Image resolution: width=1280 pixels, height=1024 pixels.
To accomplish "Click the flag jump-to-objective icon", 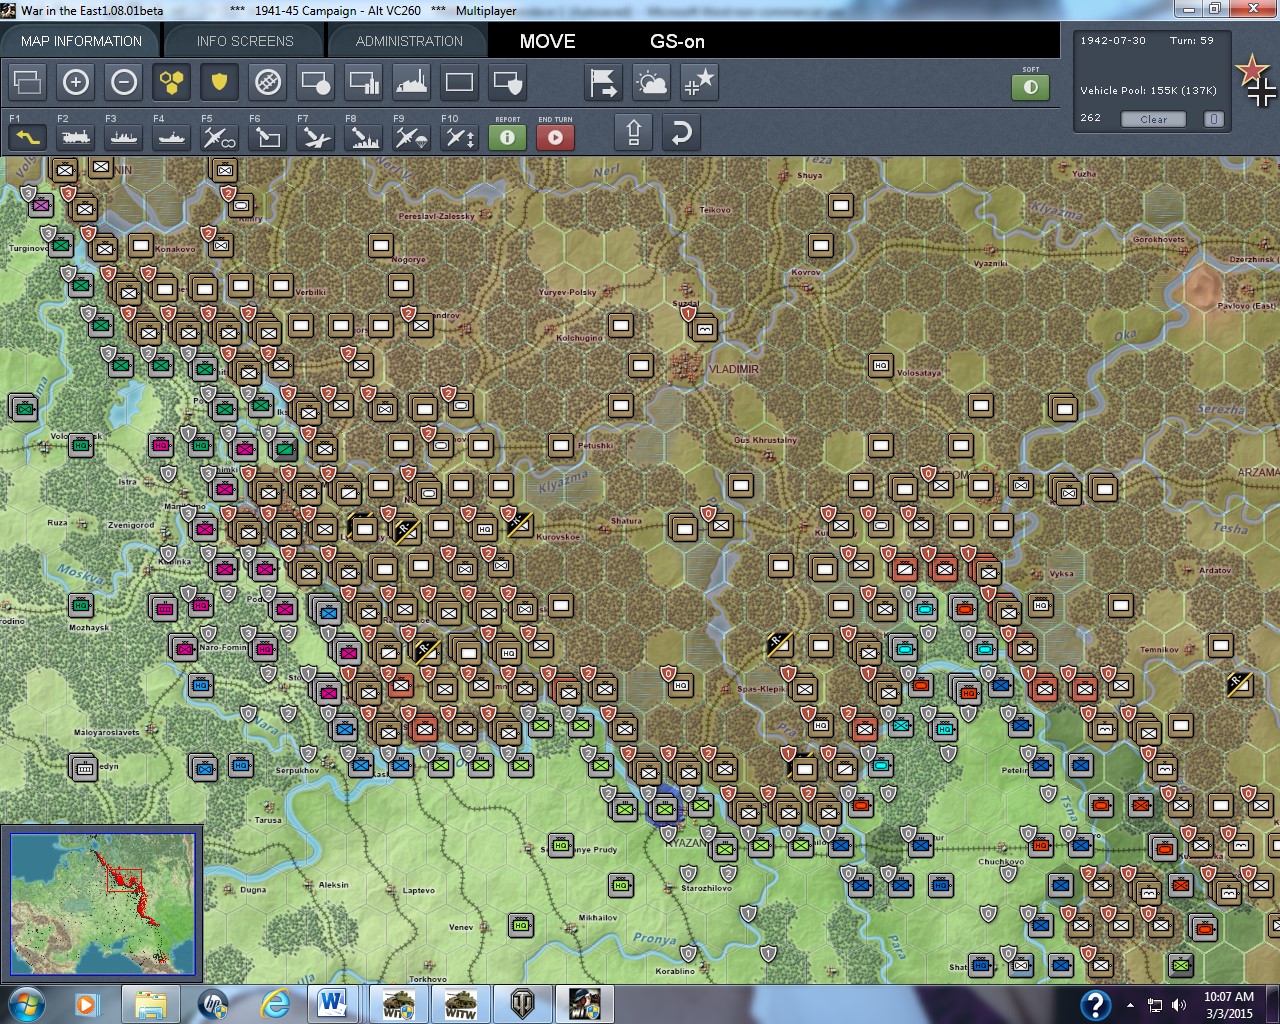I will [x=604, y=83].
